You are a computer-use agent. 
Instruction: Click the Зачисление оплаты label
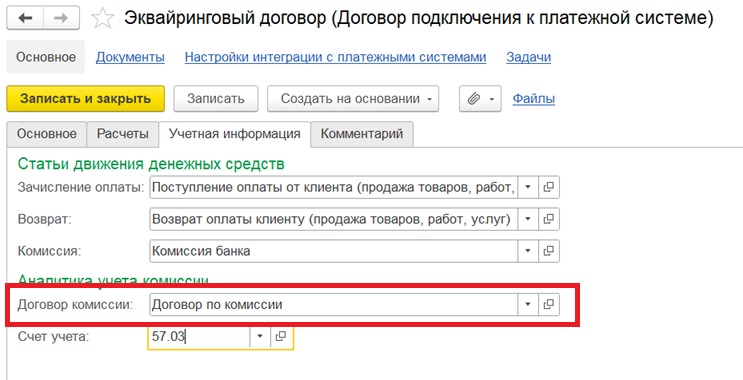point(81,188)
